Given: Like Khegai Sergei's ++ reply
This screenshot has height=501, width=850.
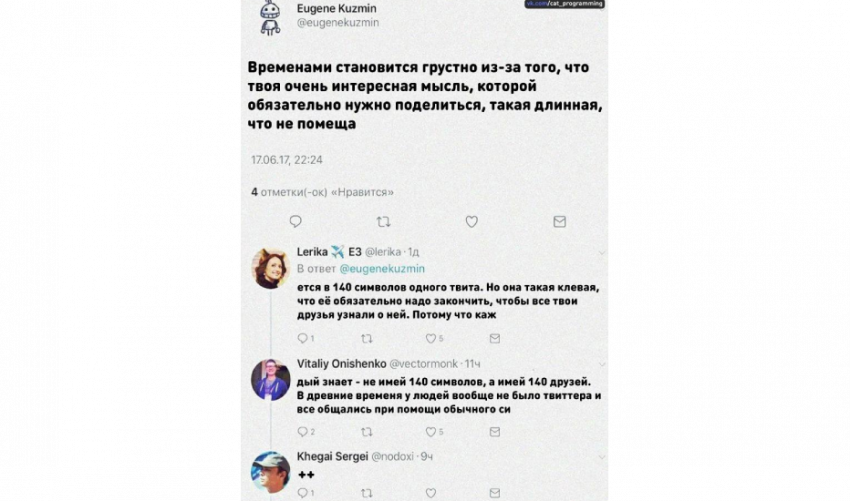Looking at the screenshot, I should pyautogui.click(x=430, y=493).
